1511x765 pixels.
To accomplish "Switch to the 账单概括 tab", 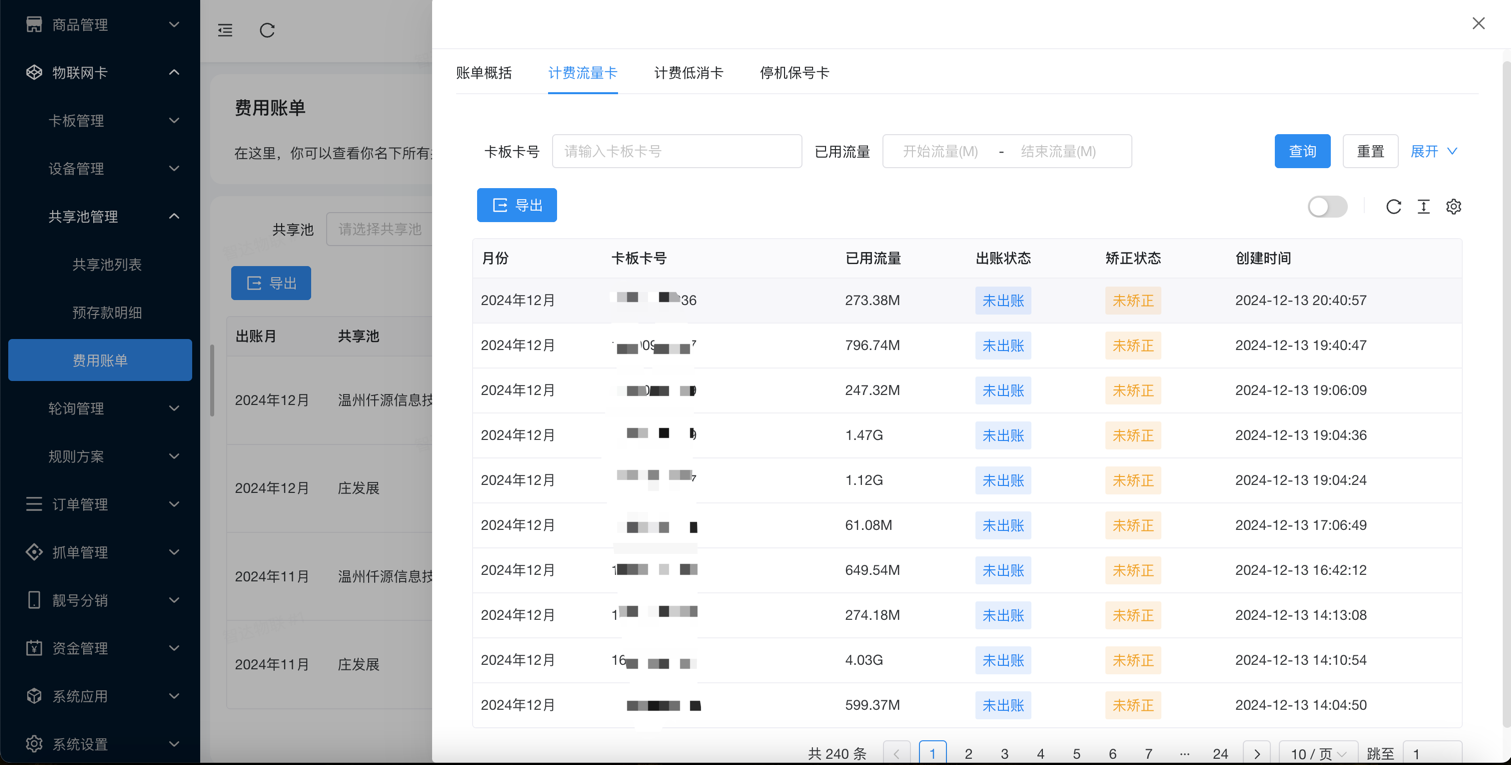I will pos(484,73).
